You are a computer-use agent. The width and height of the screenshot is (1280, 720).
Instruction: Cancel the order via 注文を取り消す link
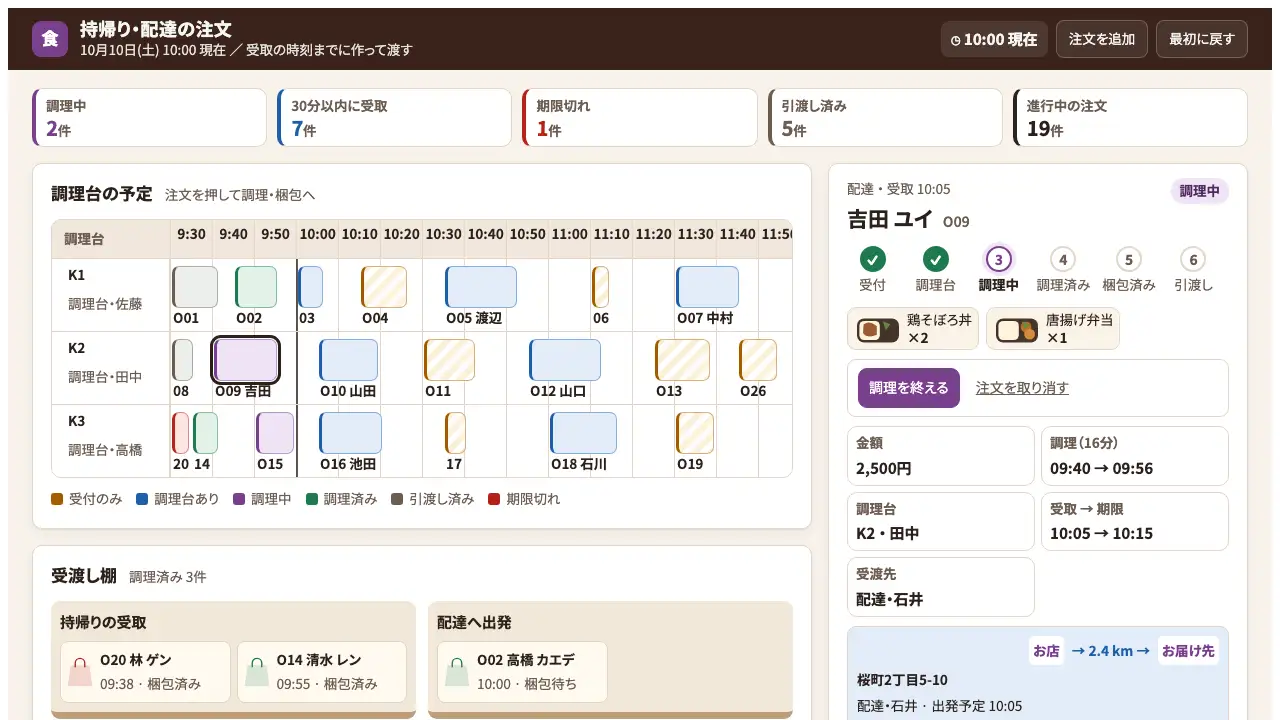(x=1022, y=388)
